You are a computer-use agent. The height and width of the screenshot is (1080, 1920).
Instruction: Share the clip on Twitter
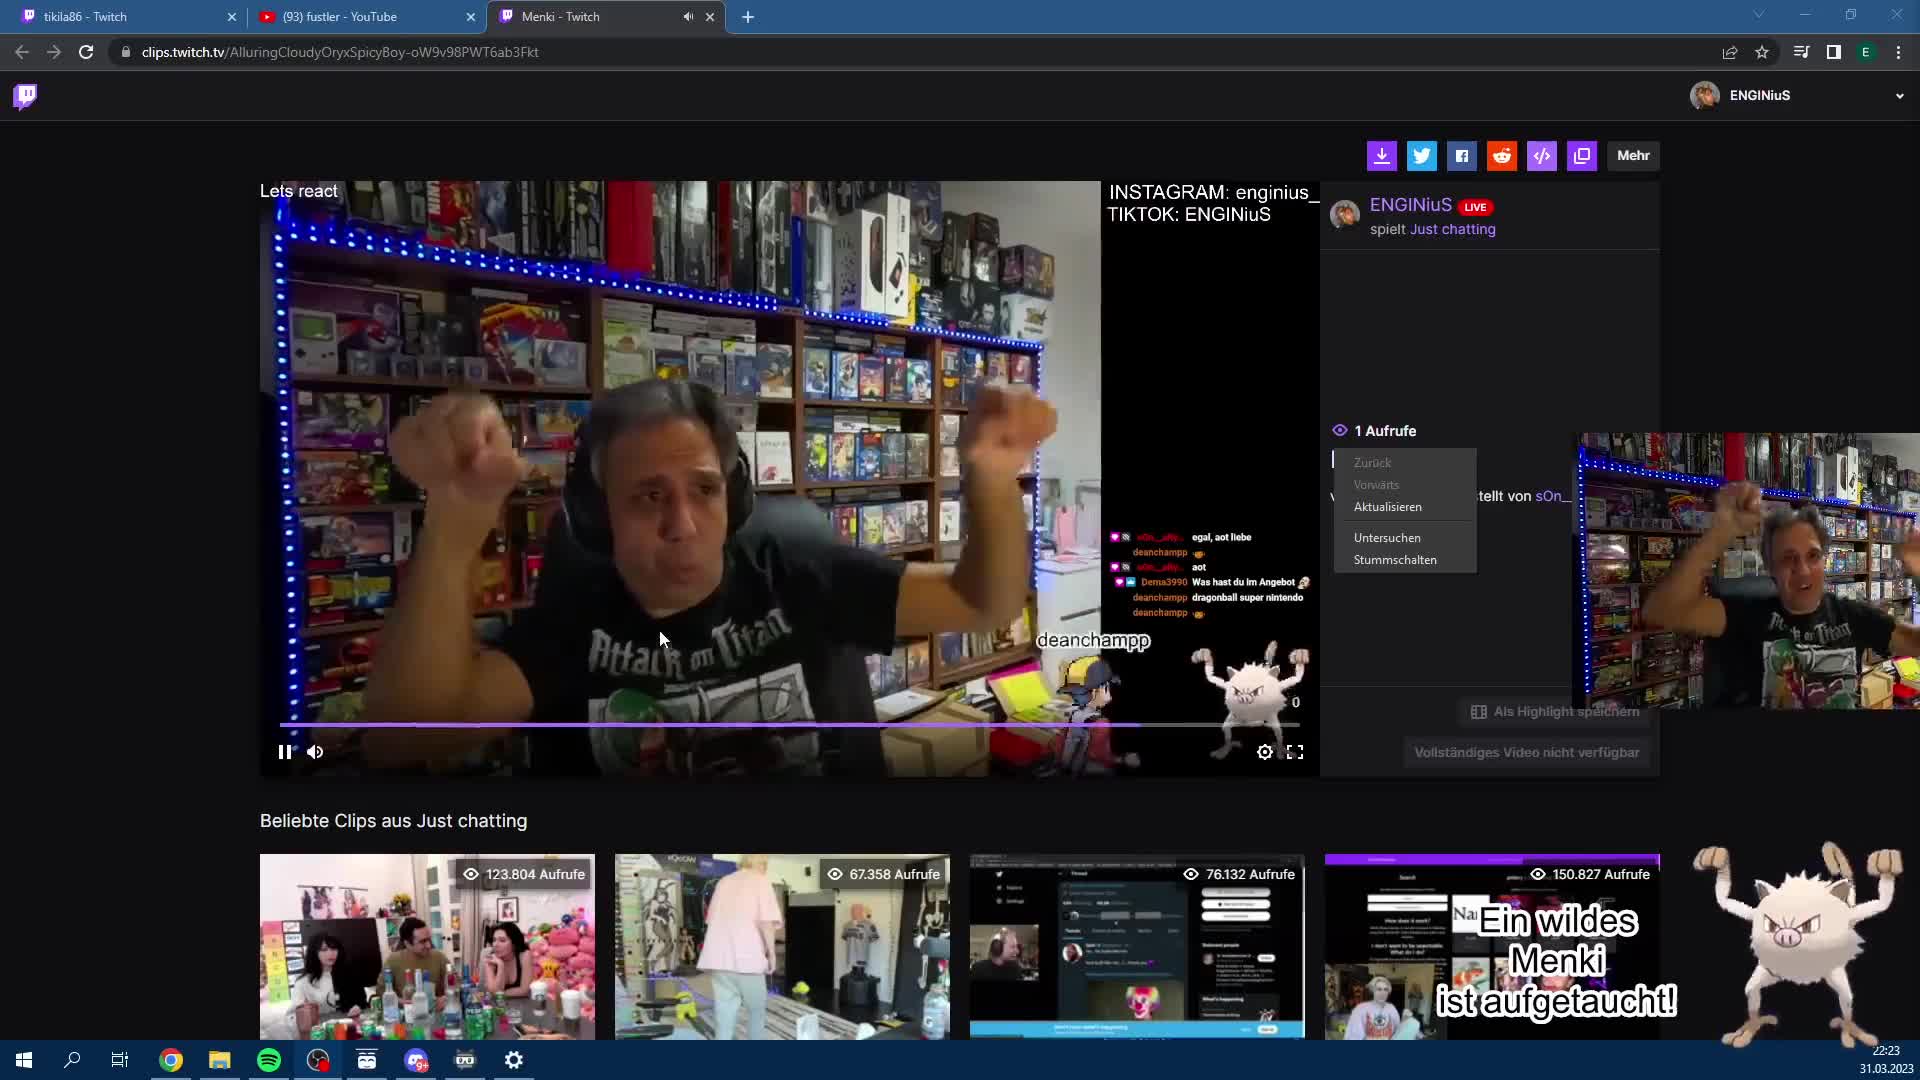1422,156
